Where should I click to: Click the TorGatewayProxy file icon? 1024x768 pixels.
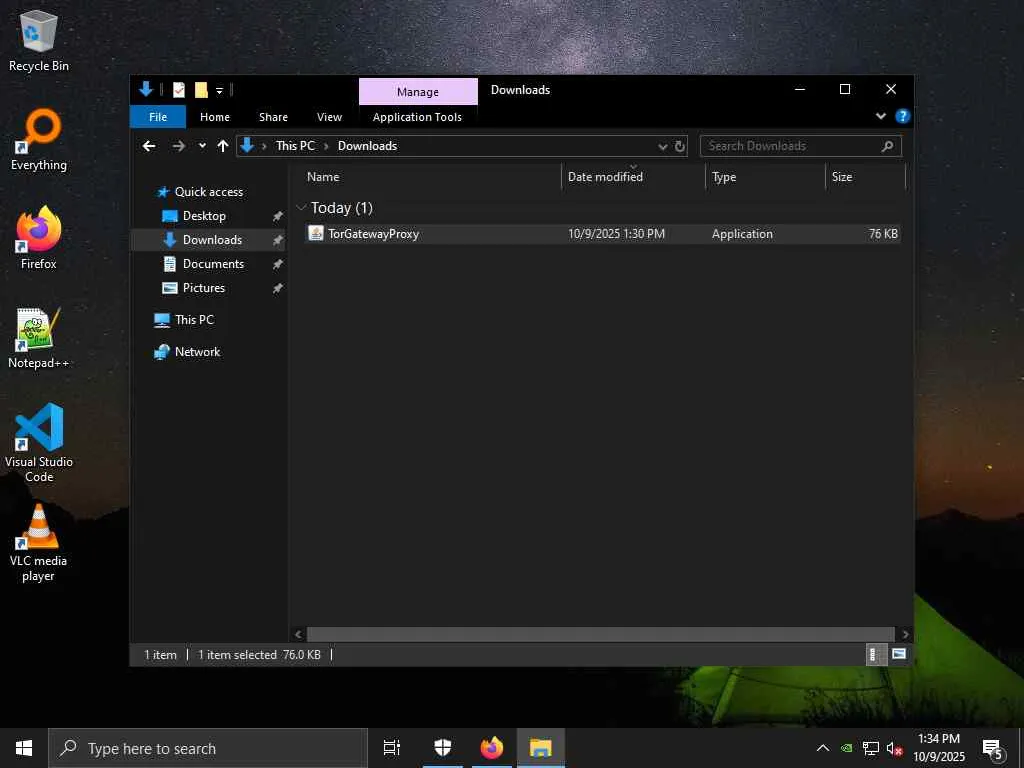click(315, 233)
